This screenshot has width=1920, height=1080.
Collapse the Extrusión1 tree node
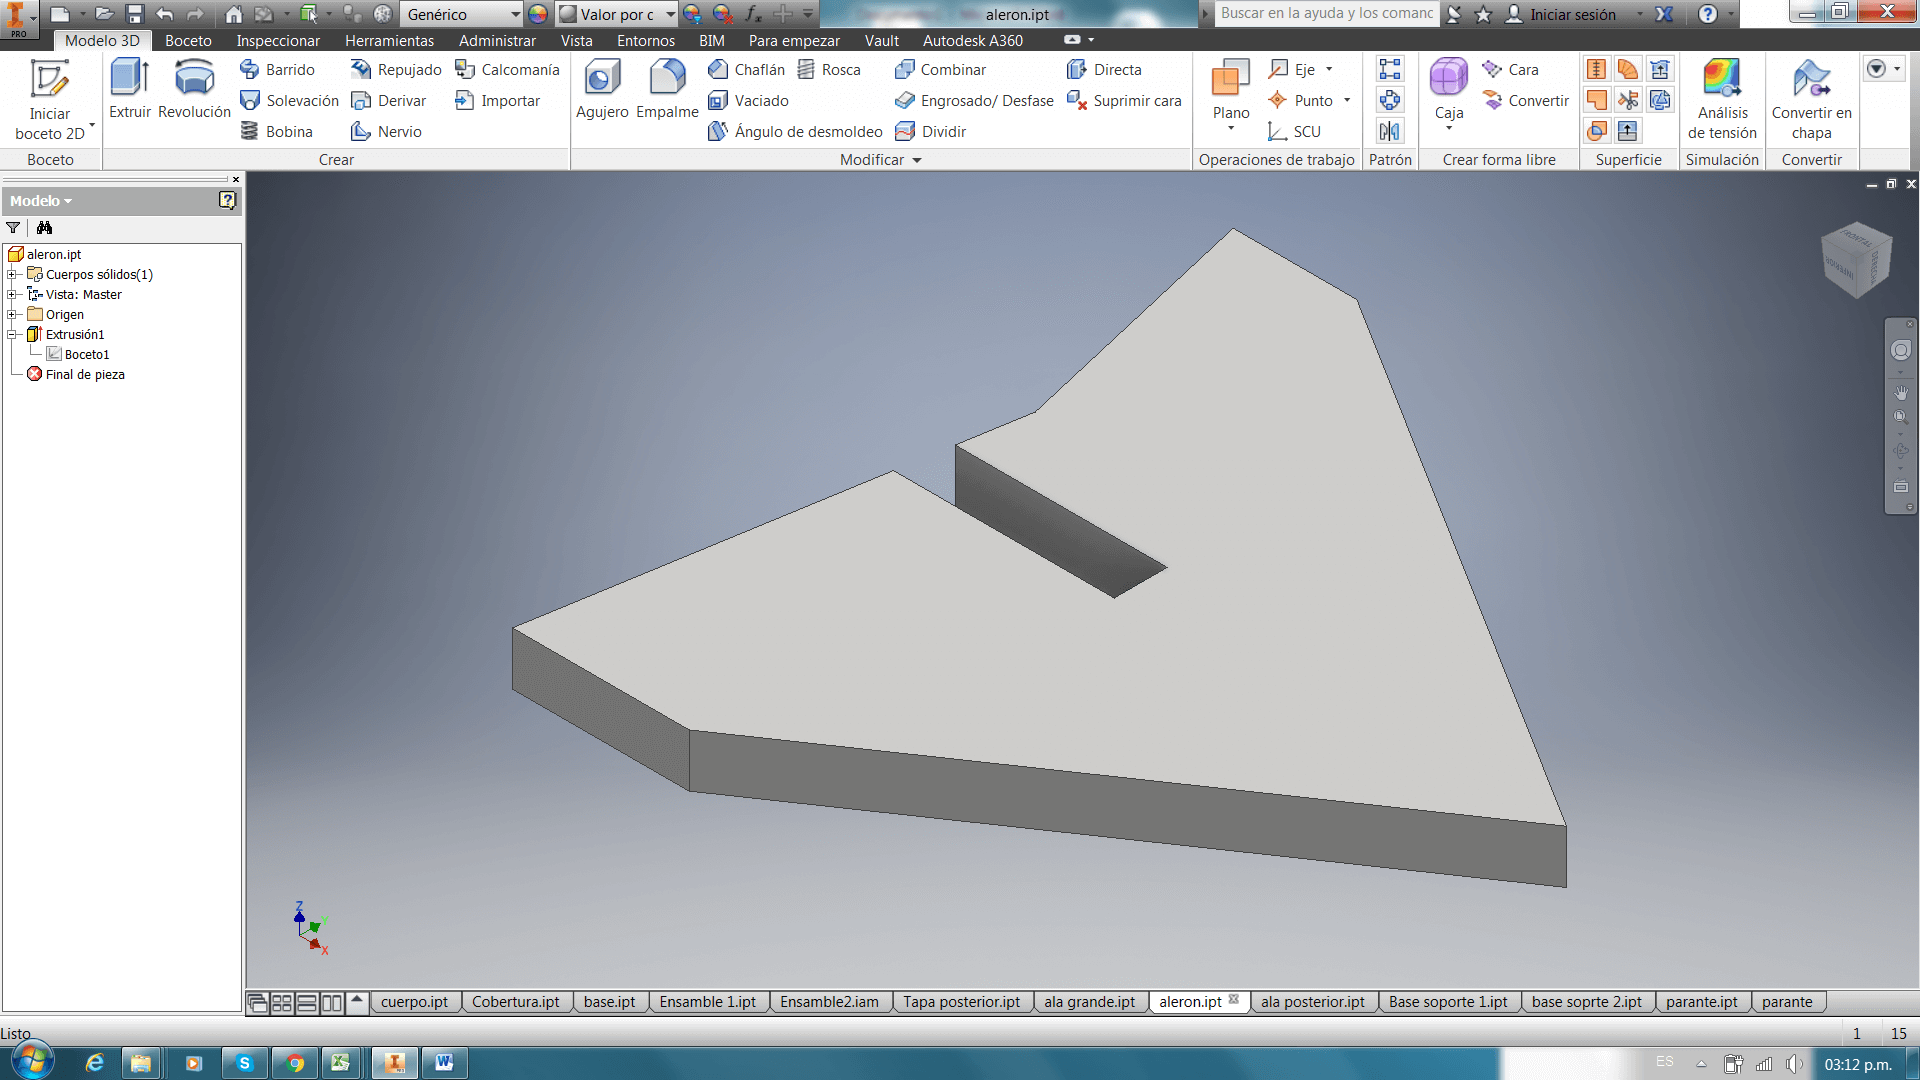pos(12,334)
